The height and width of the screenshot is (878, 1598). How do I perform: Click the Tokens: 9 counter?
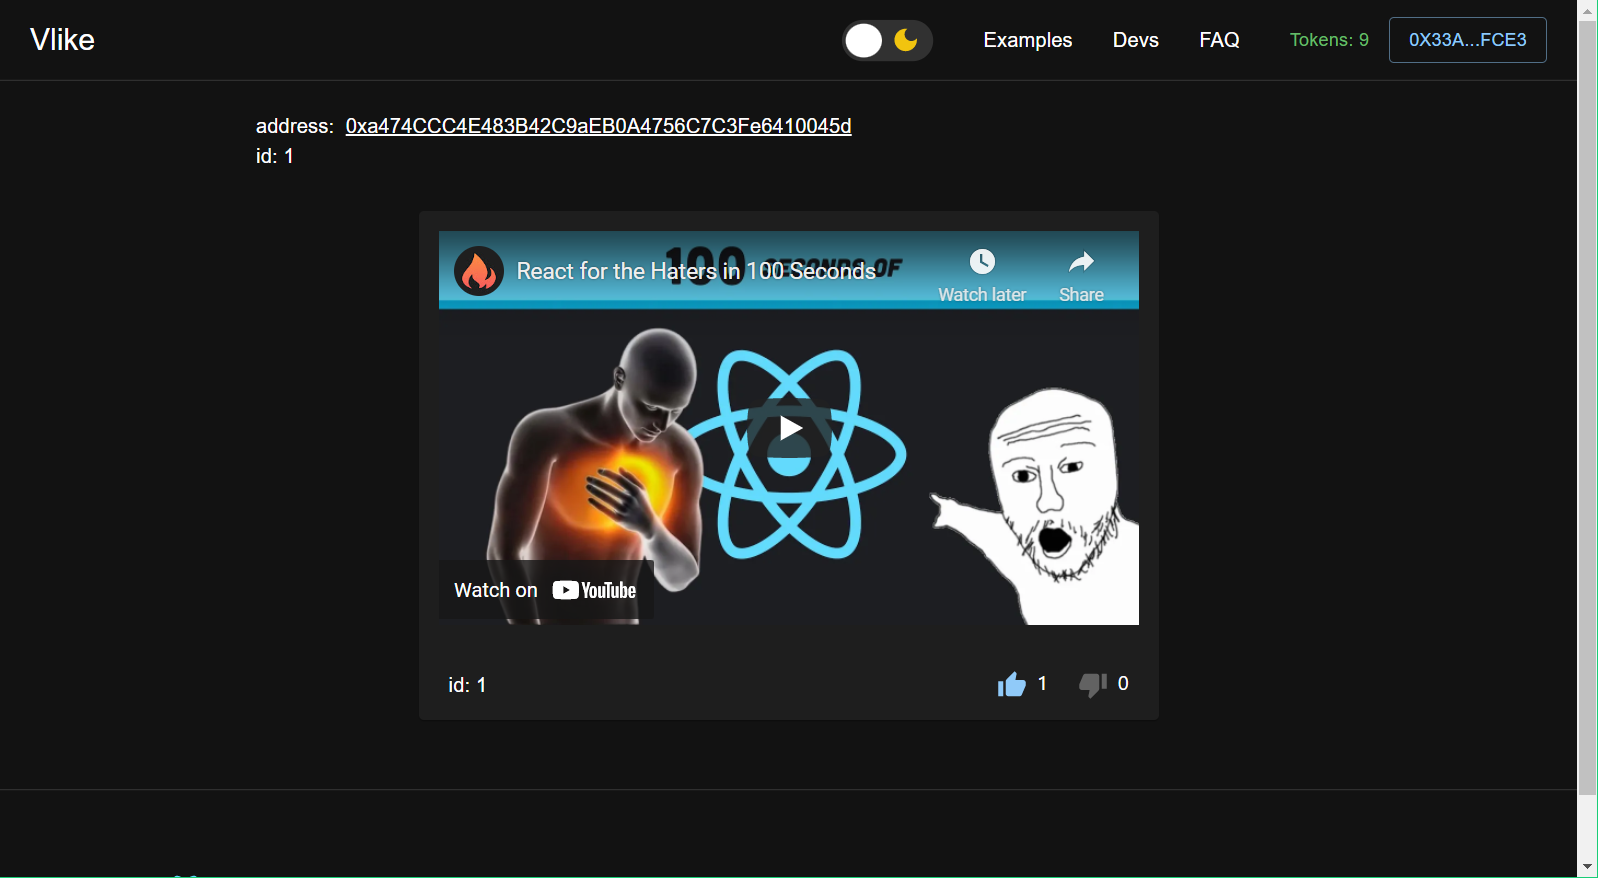tap(1329, 40)
